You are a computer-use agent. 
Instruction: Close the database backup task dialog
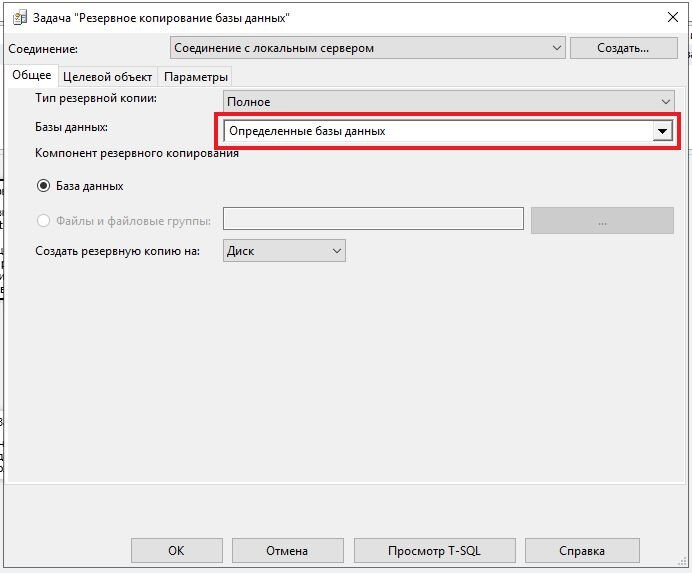673,17
